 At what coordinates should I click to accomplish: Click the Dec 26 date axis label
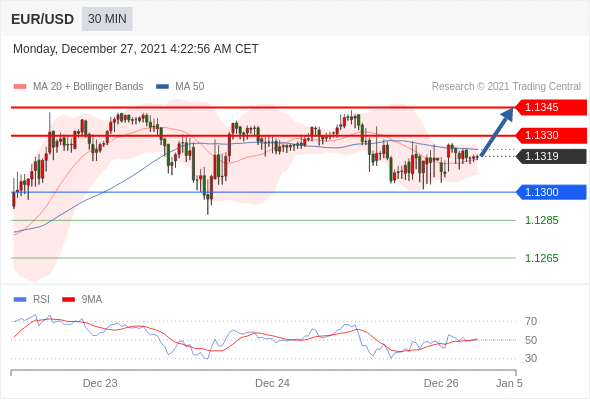coord(441,383)
